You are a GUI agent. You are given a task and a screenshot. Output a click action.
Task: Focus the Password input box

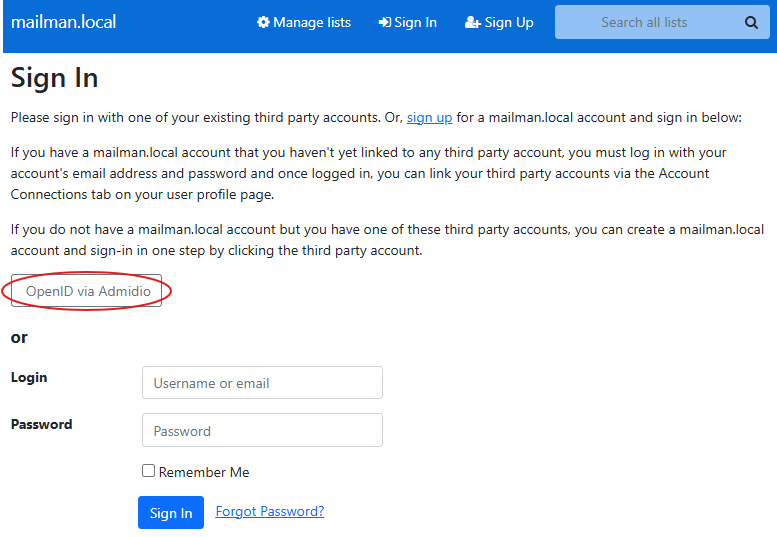coord(262,431)
